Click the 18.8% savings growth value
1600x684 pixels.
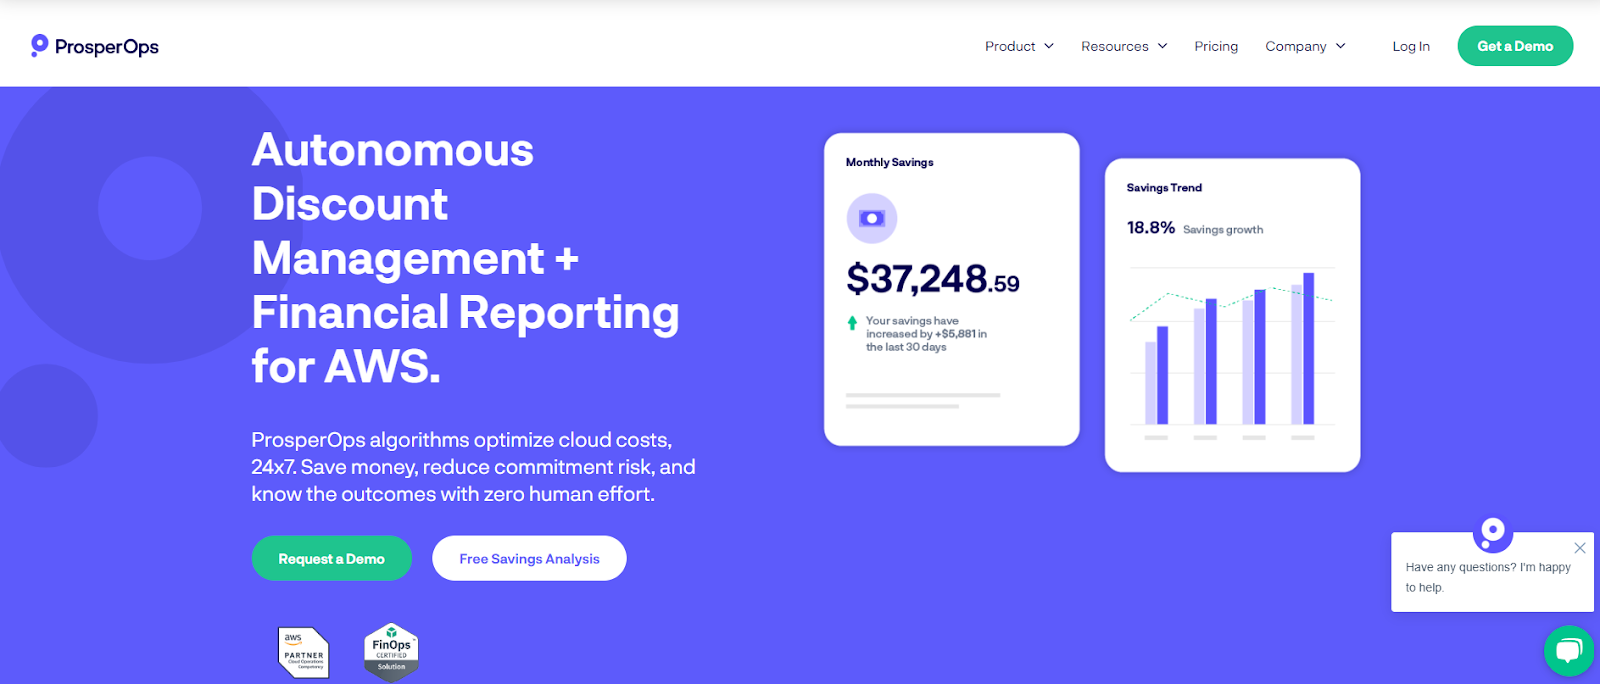(x=1151, y=228)
